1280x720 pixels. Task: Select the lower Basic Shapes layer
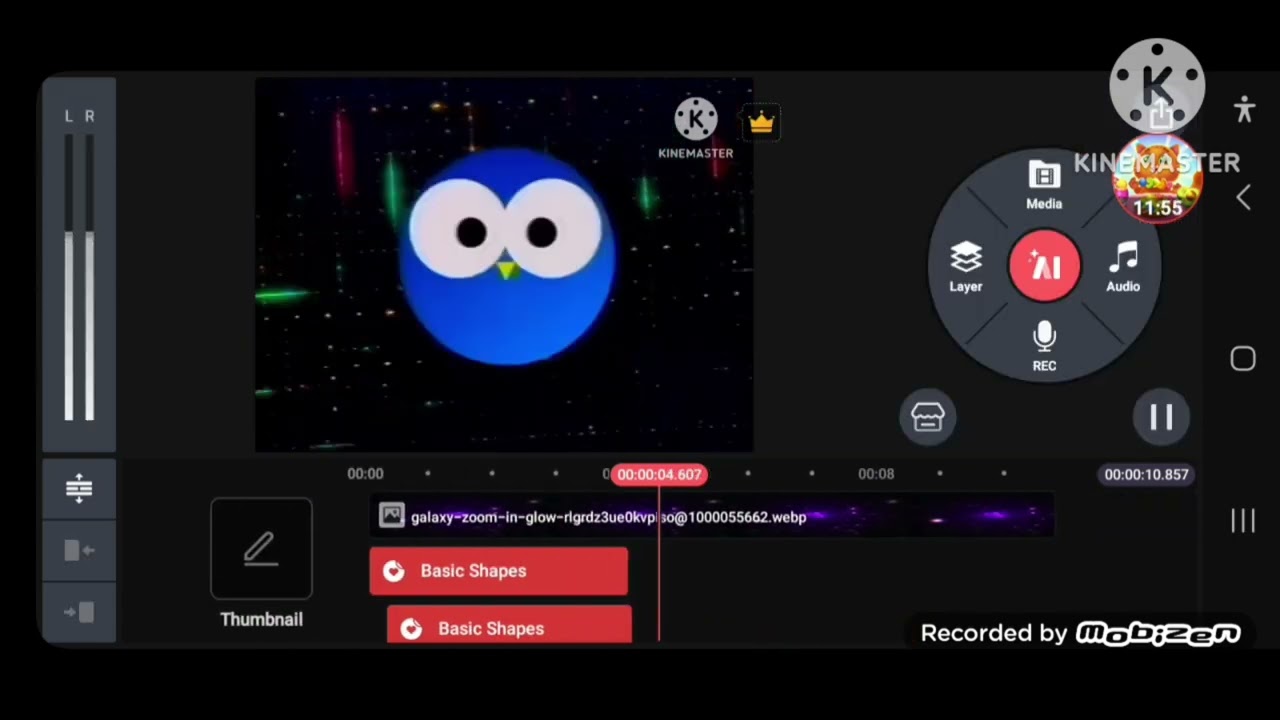[509, 626]
